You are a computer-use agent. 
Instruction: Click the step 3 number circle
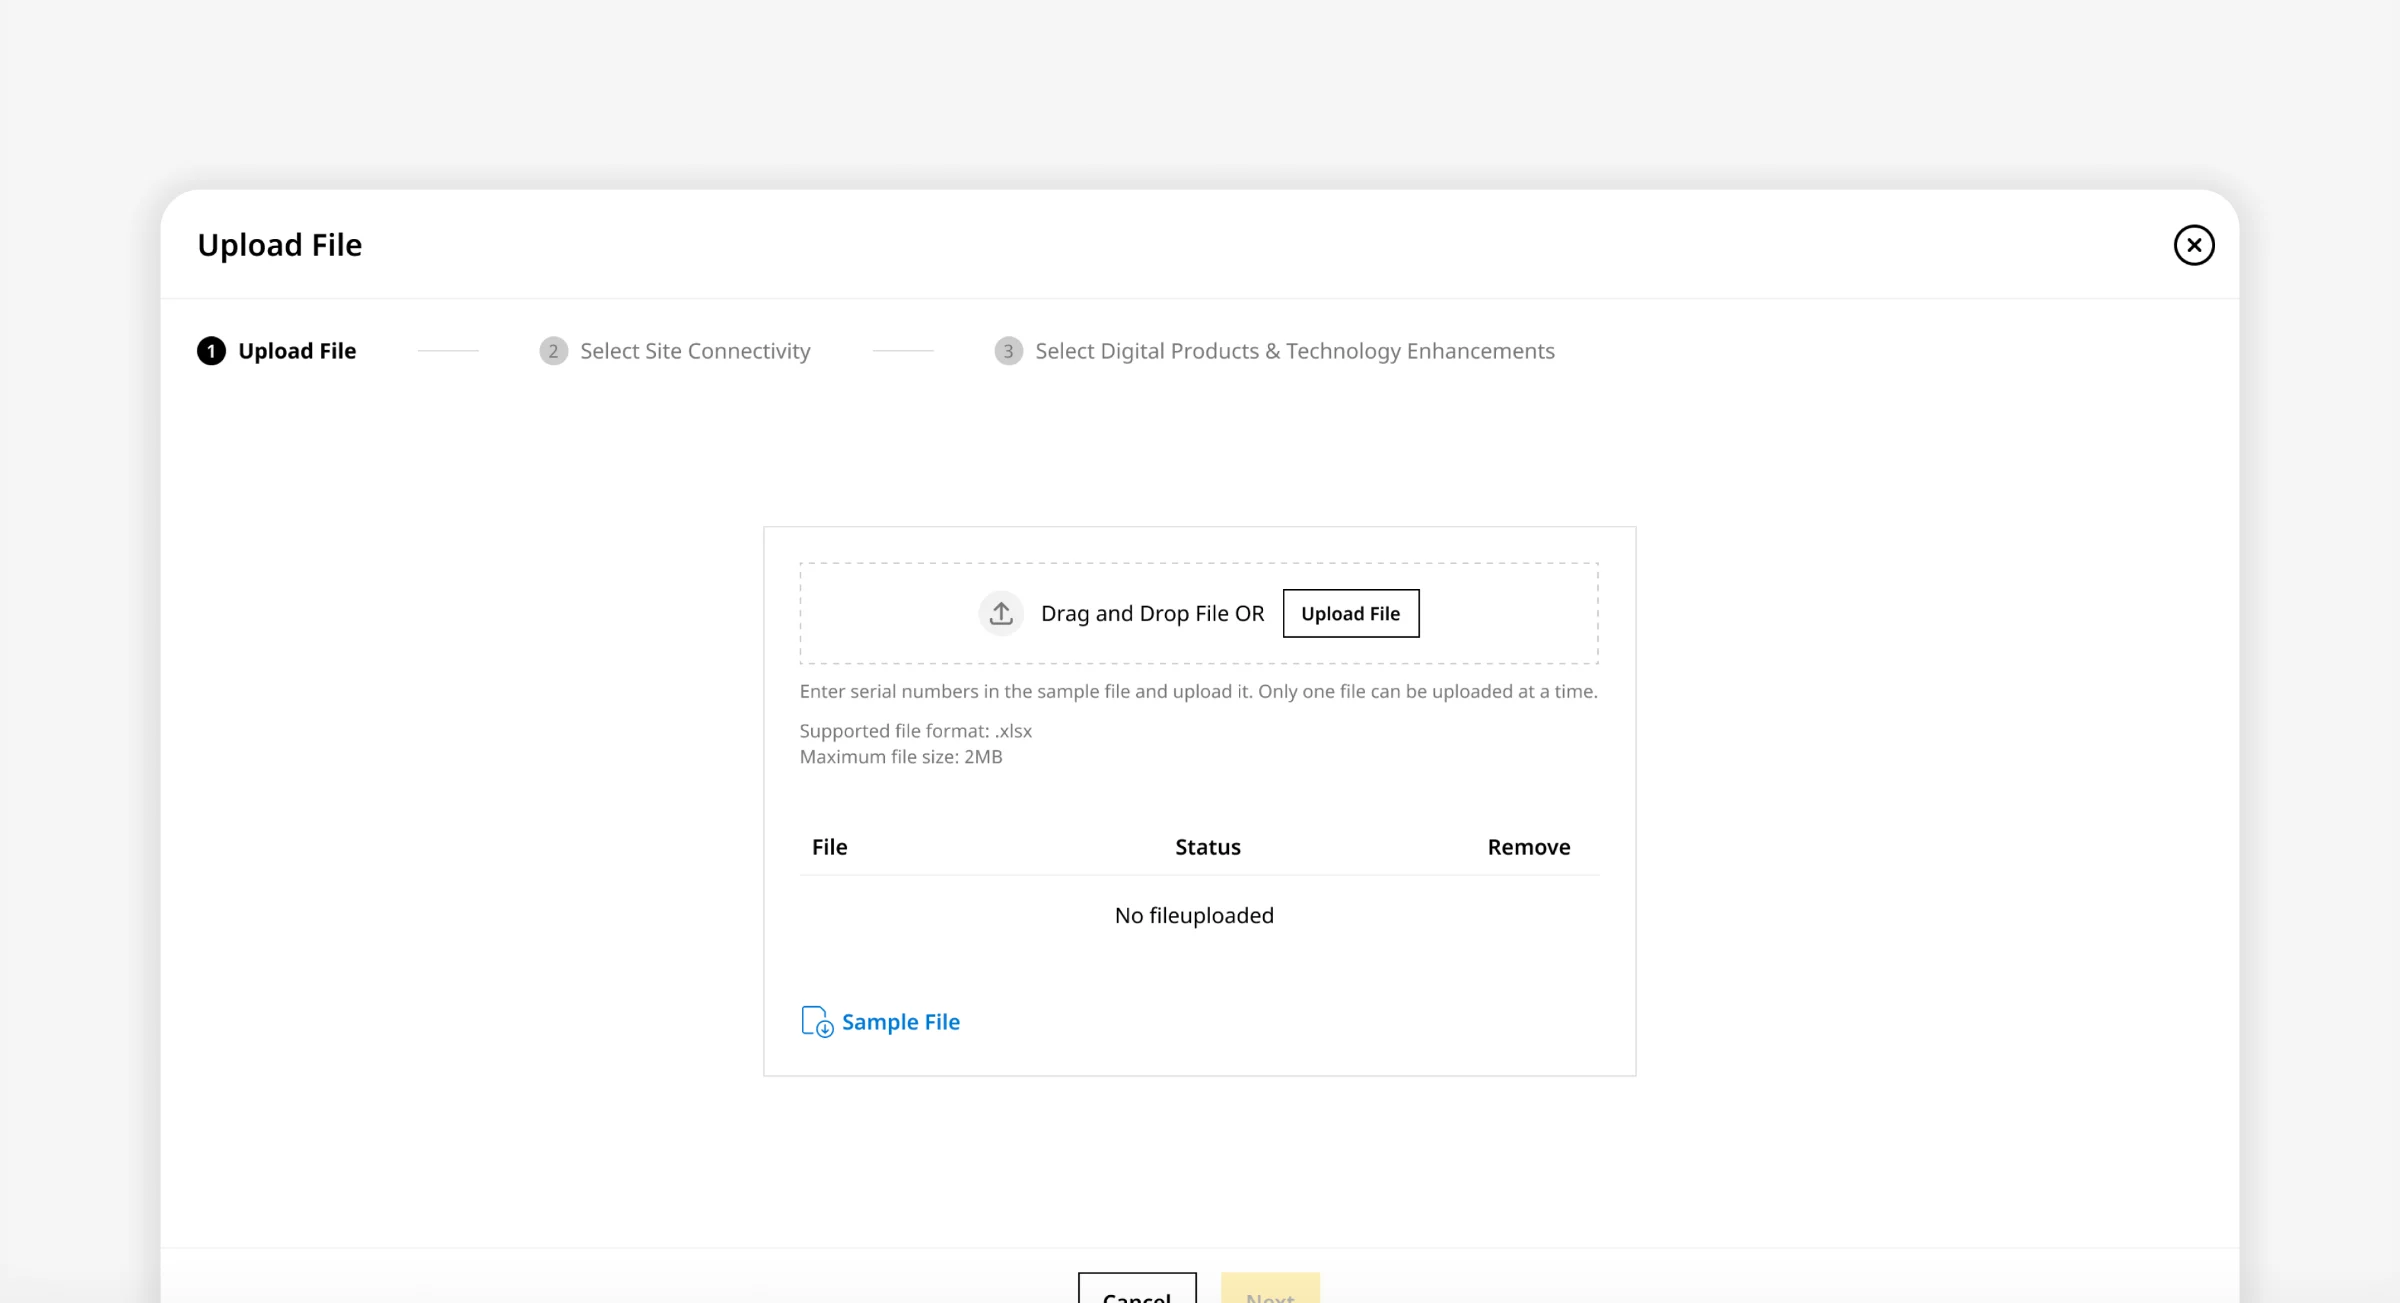(1008, 351)
